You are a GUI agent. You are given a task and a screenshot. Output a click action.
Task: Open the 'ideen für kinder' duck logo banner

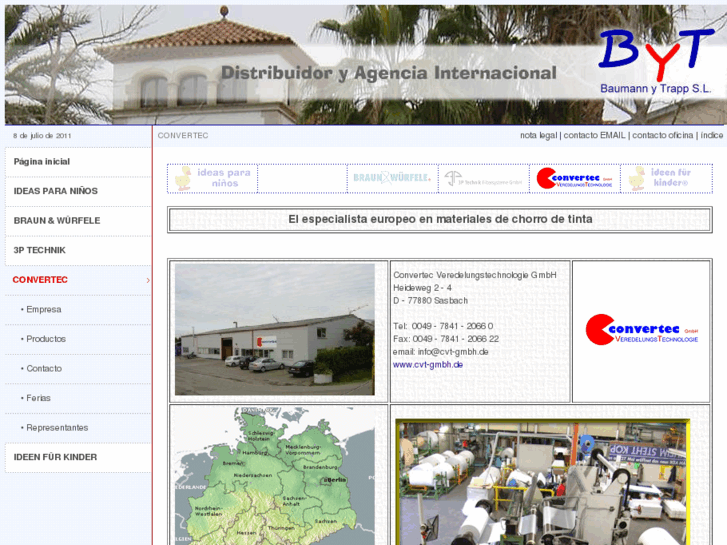(666, 178)
